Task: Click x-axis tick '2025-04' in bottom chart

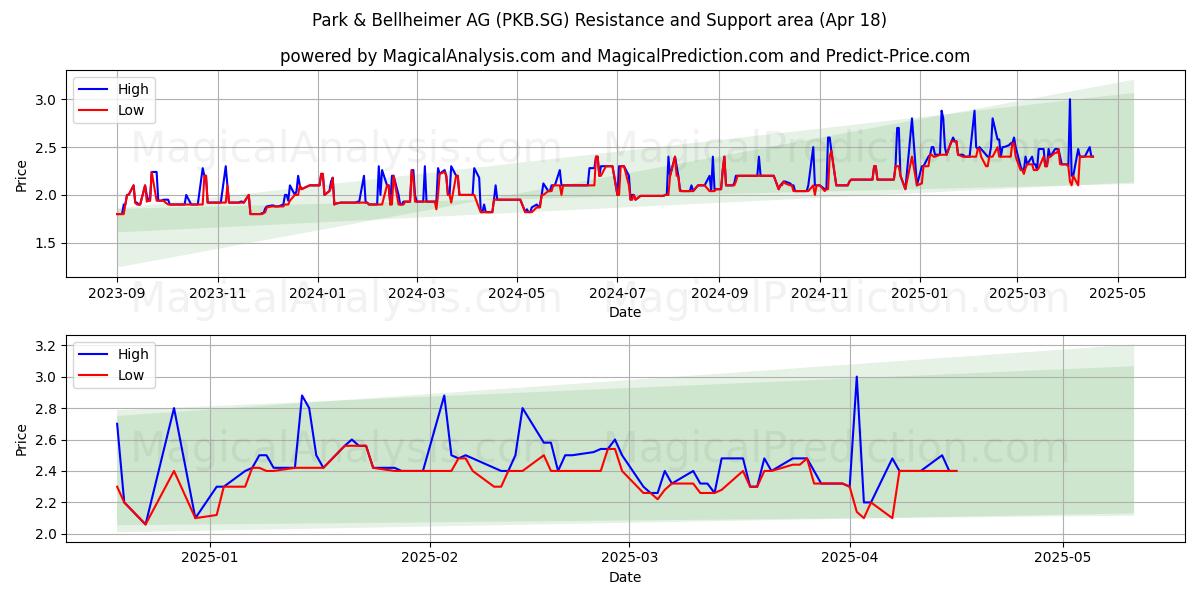Action: click(x=850, y=558)
